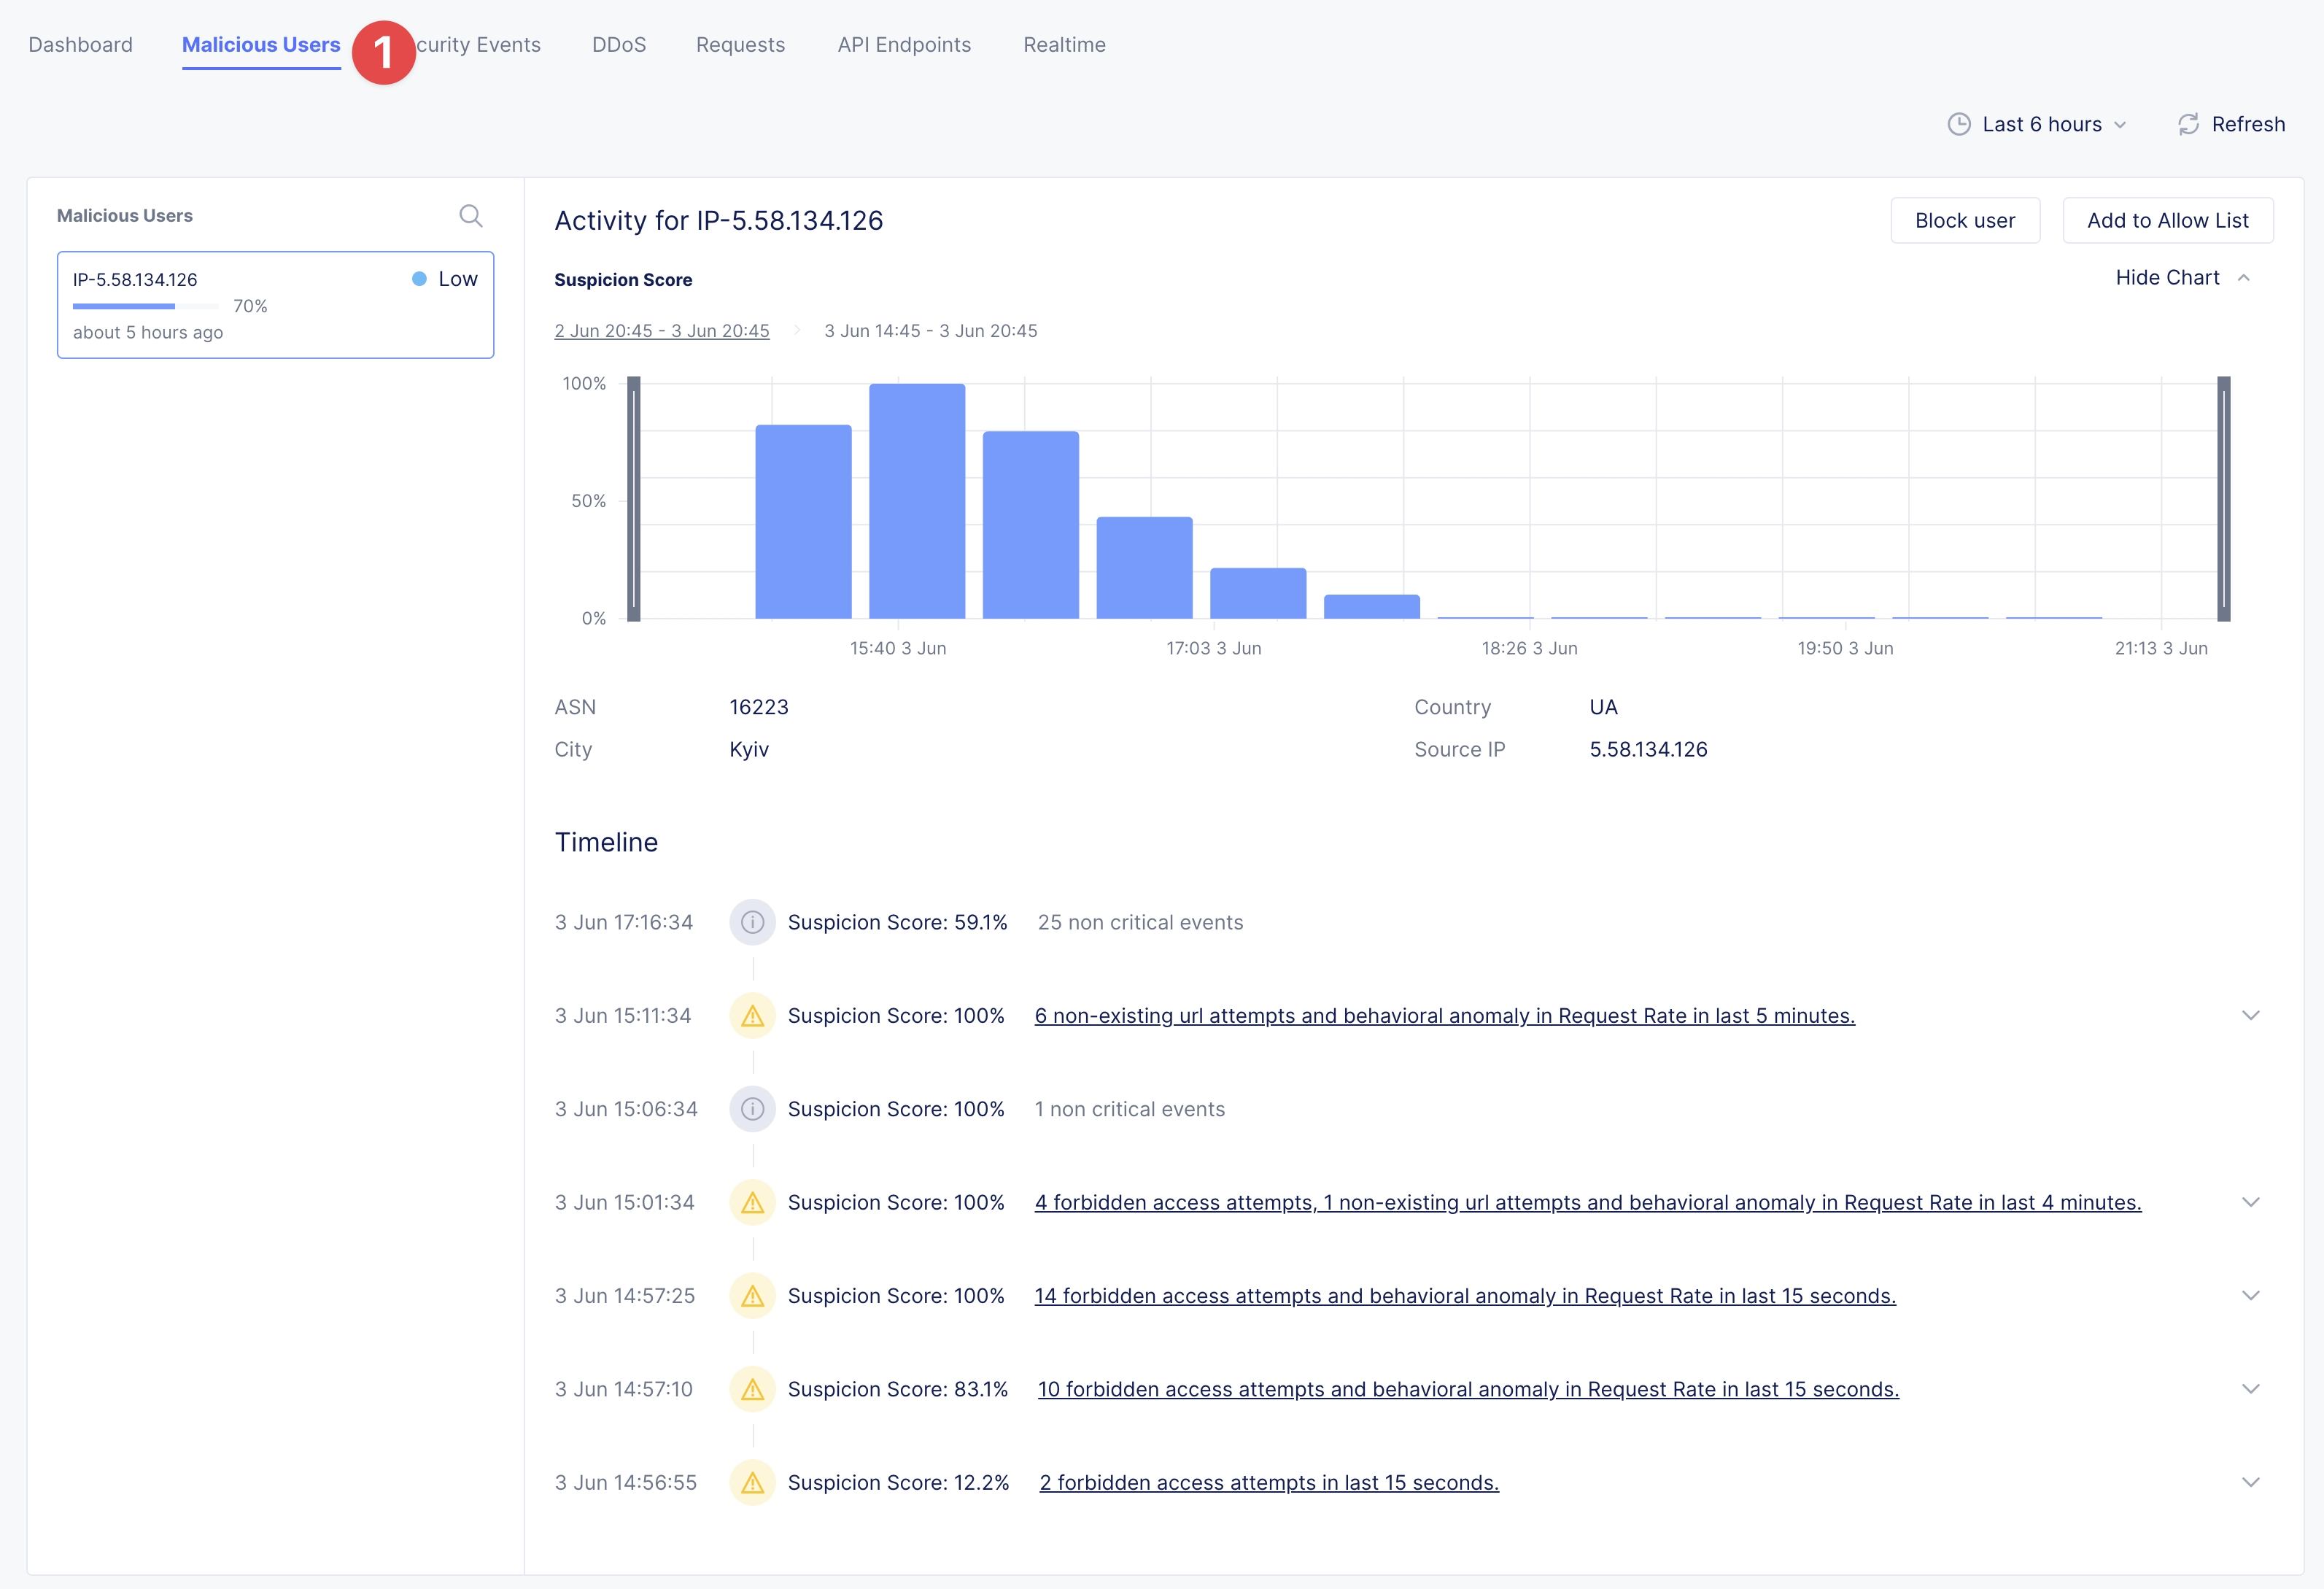Click the info circle icon at 17:16:34
Image resolution: width=2324 pixels, height=1589 pixels.
pyautogui.click(x=752, y=920)
